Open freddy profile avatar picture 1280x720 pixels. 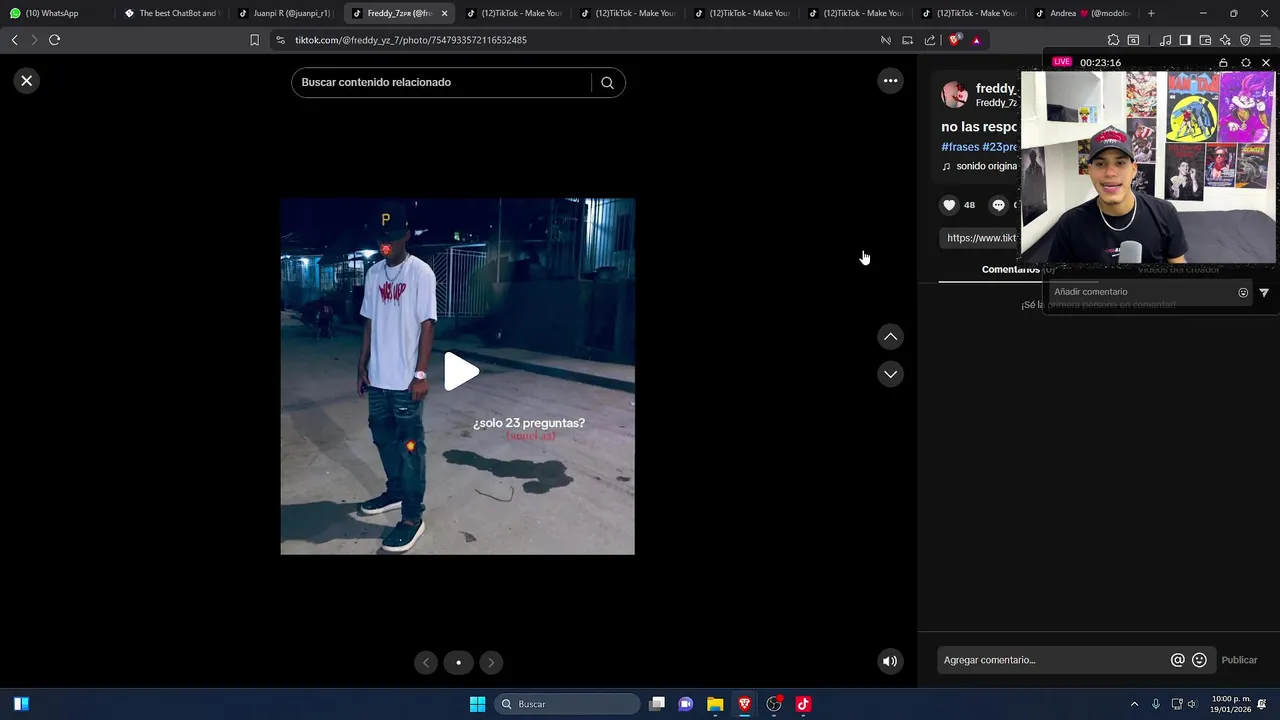pos(955,95)
